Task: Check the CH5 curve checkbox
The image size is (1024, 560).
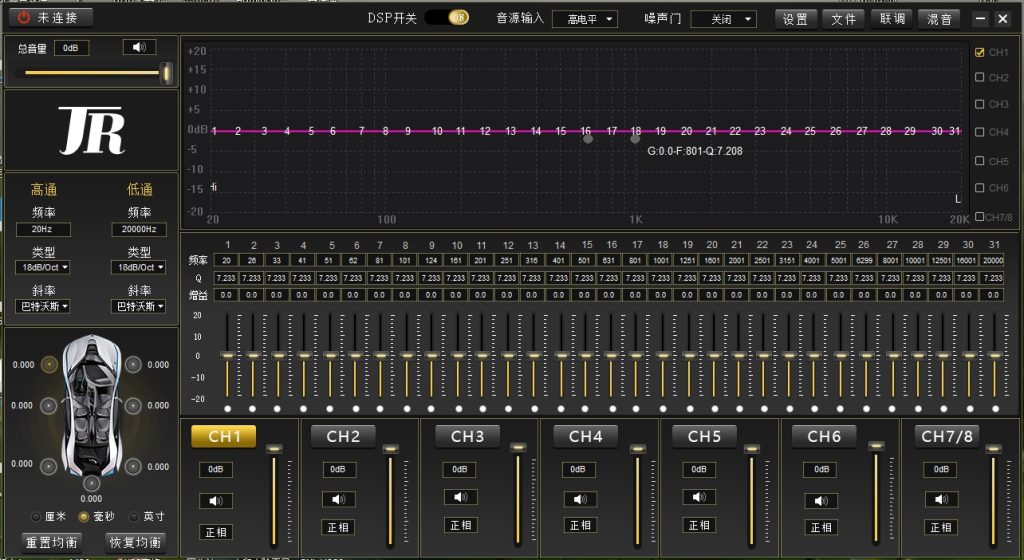Action: point(980,161)
